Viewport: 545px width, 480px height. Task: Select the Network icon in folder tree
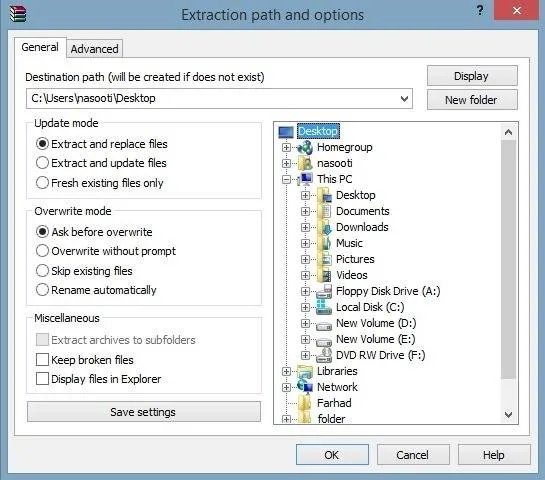click(306, 387)
